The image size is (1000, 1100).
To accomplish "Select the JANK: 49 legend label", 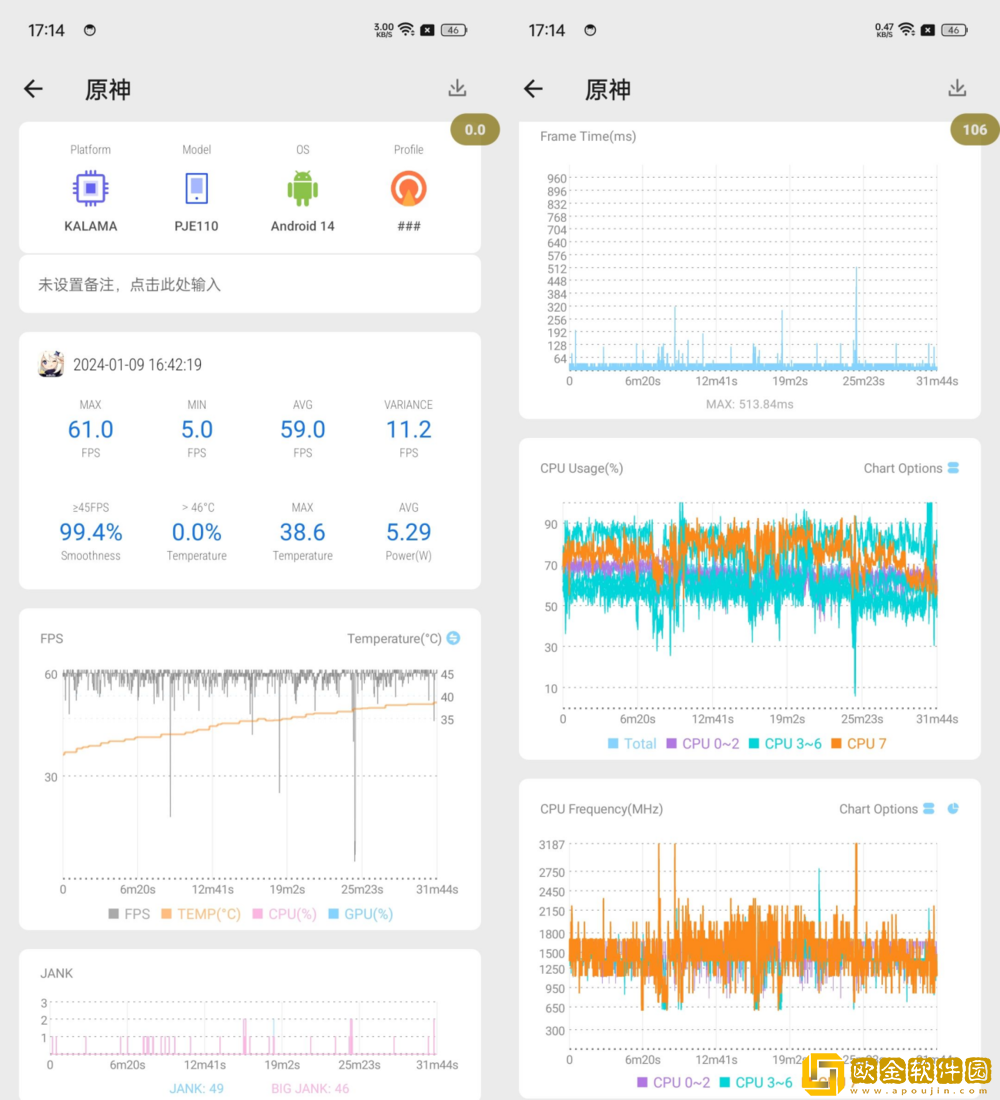I will (196, 1088).
